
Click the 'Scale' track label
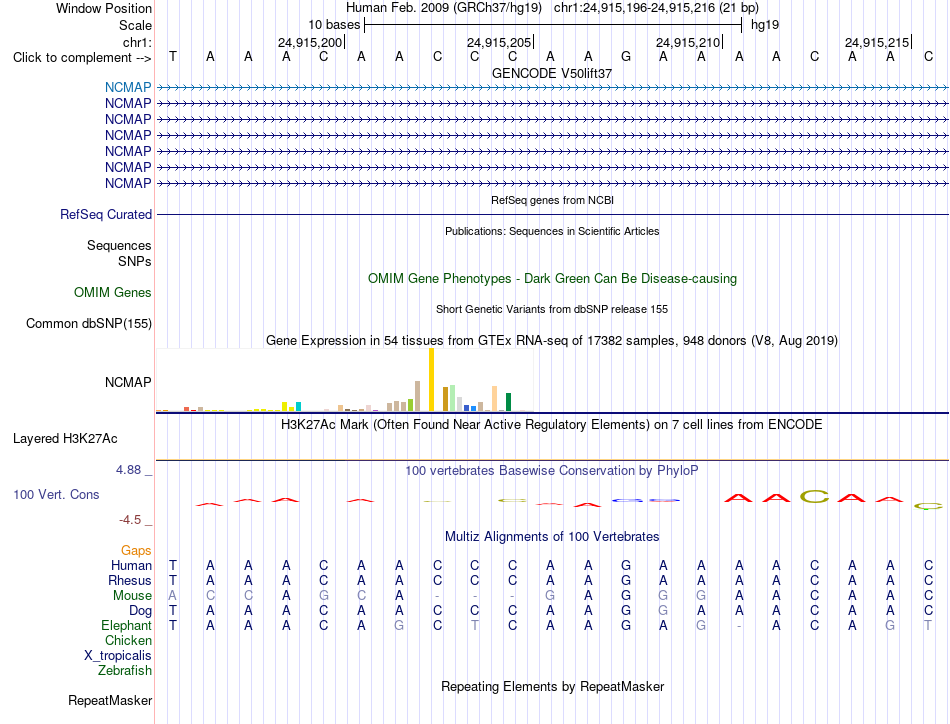(135, 25)
